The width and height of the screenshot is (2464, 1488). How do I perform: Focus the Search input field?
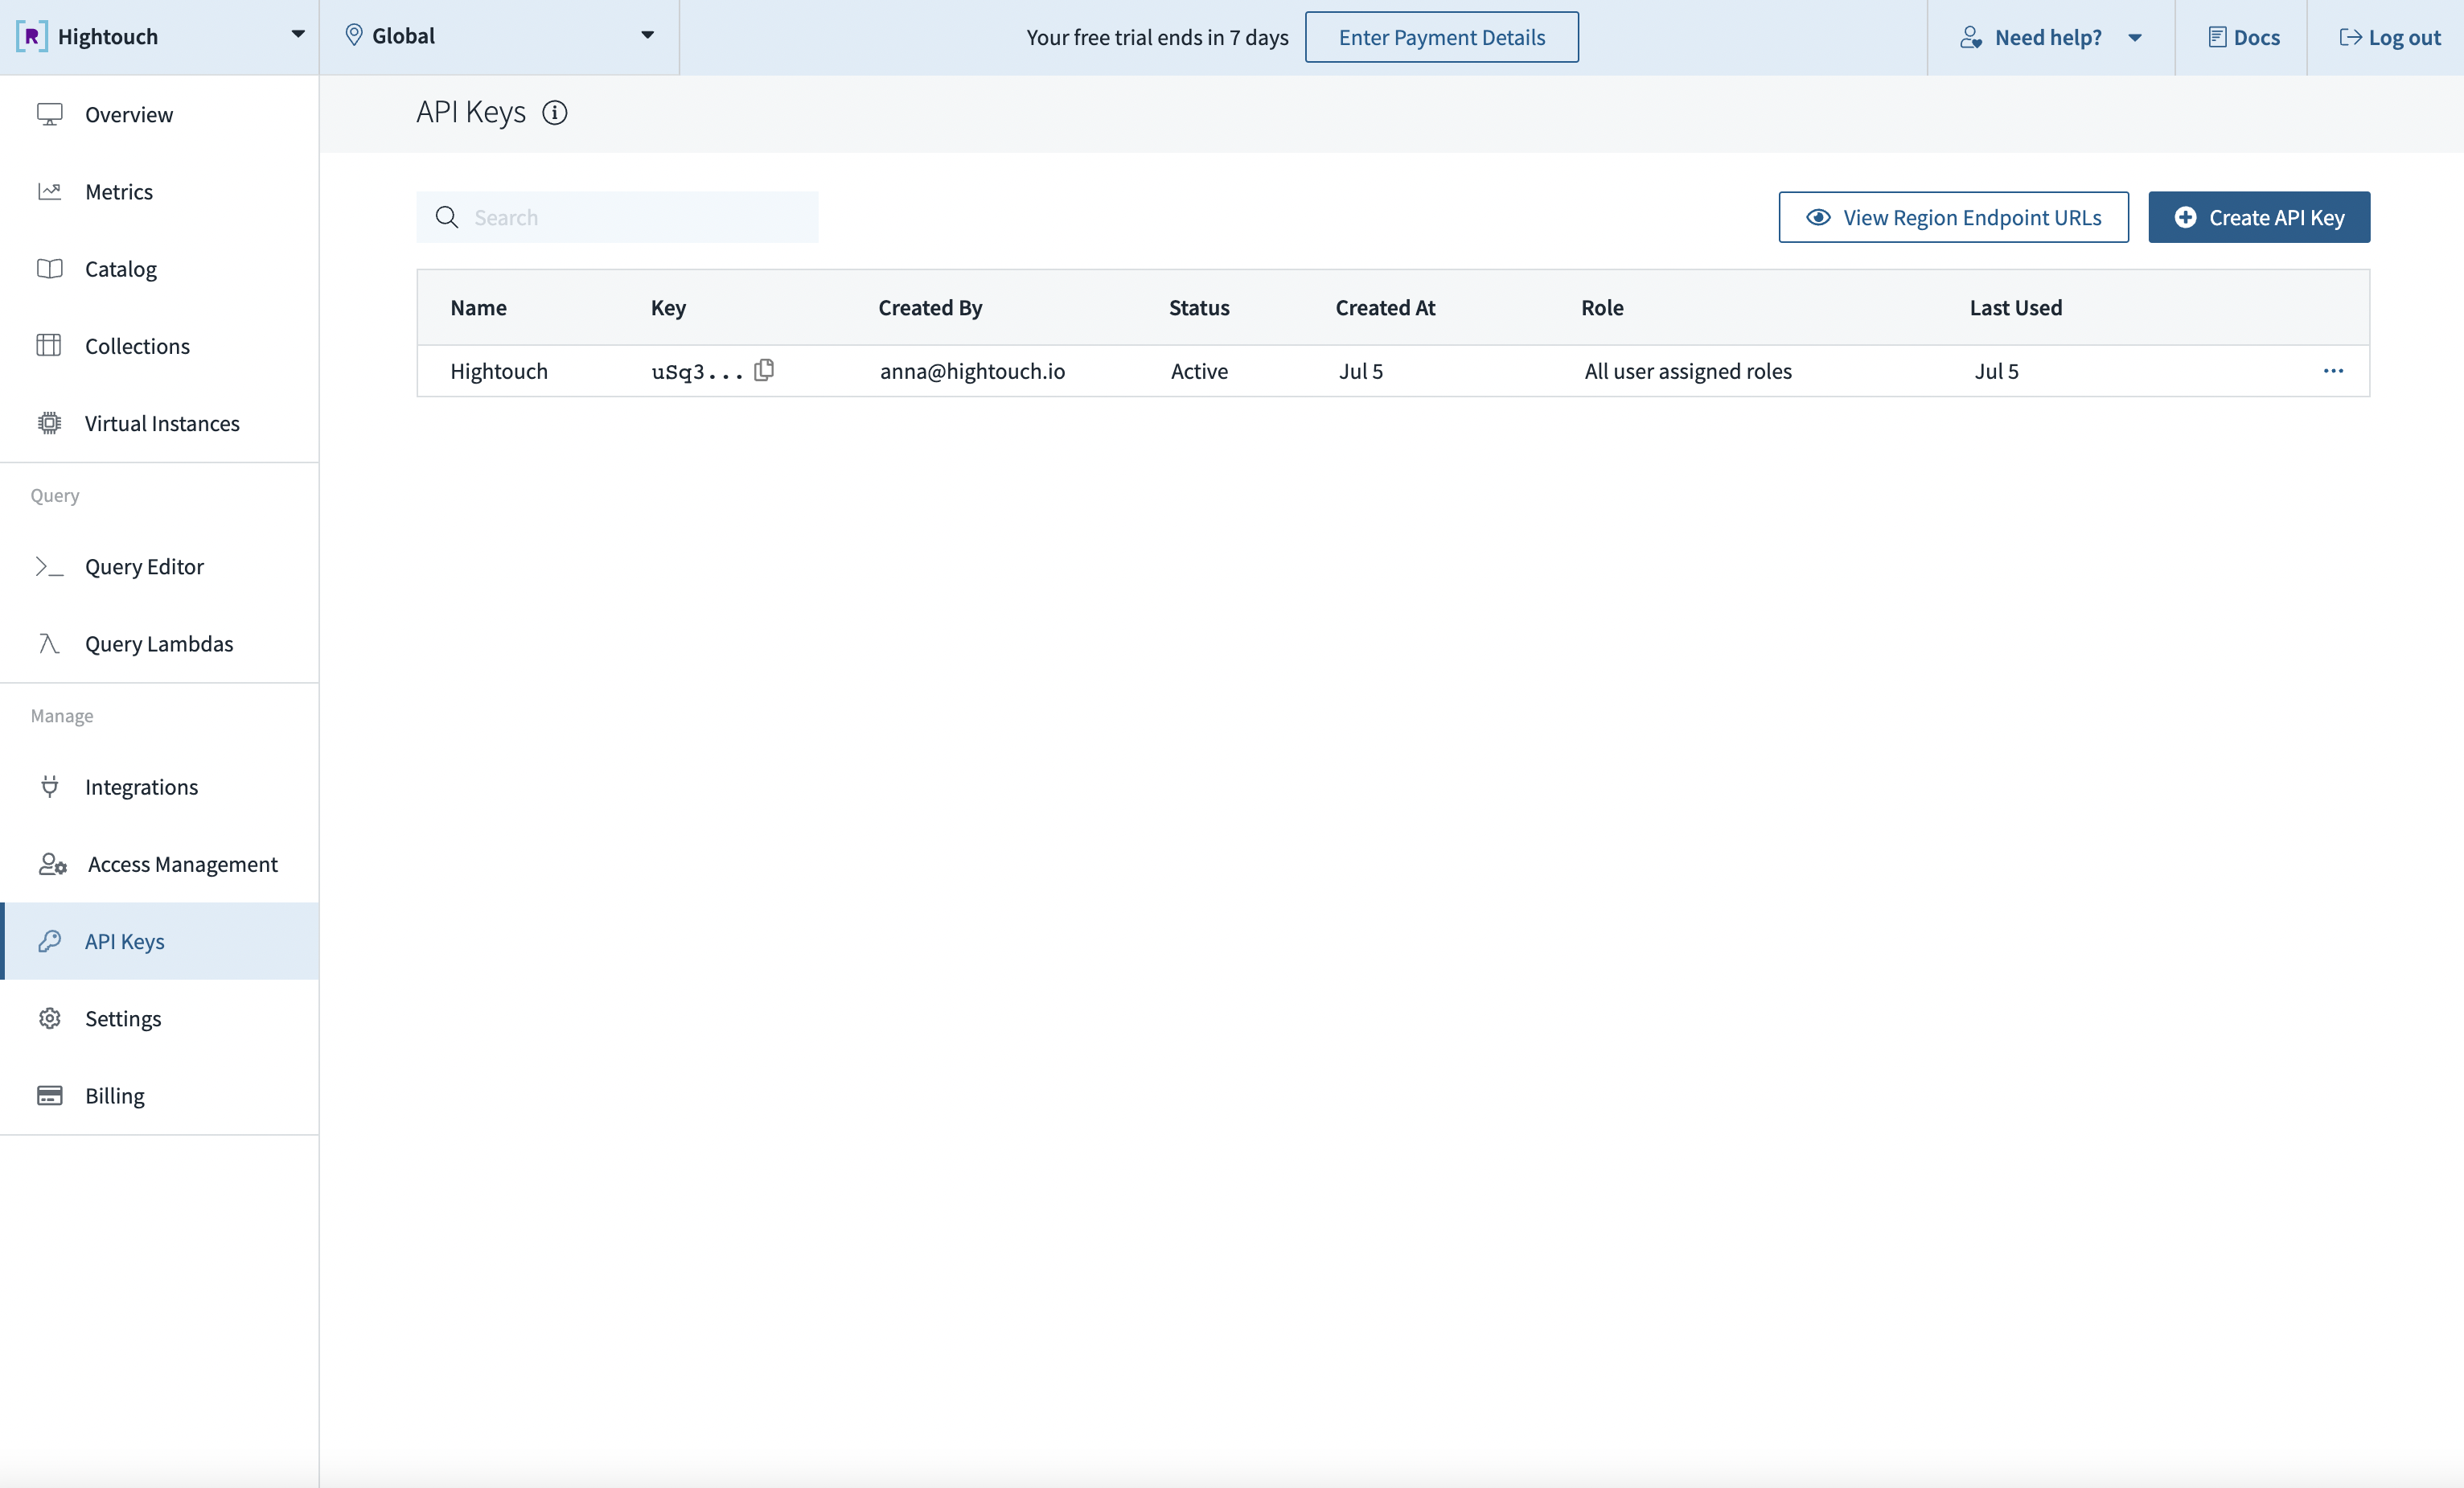click(x=617, y=217)
